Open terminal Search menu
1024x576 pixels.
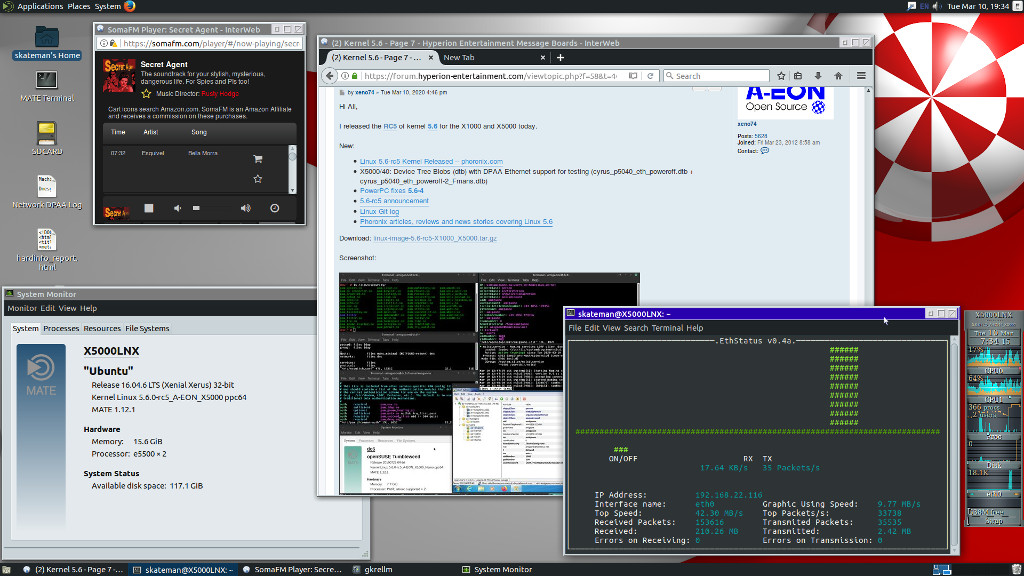[x=635, y=328]
